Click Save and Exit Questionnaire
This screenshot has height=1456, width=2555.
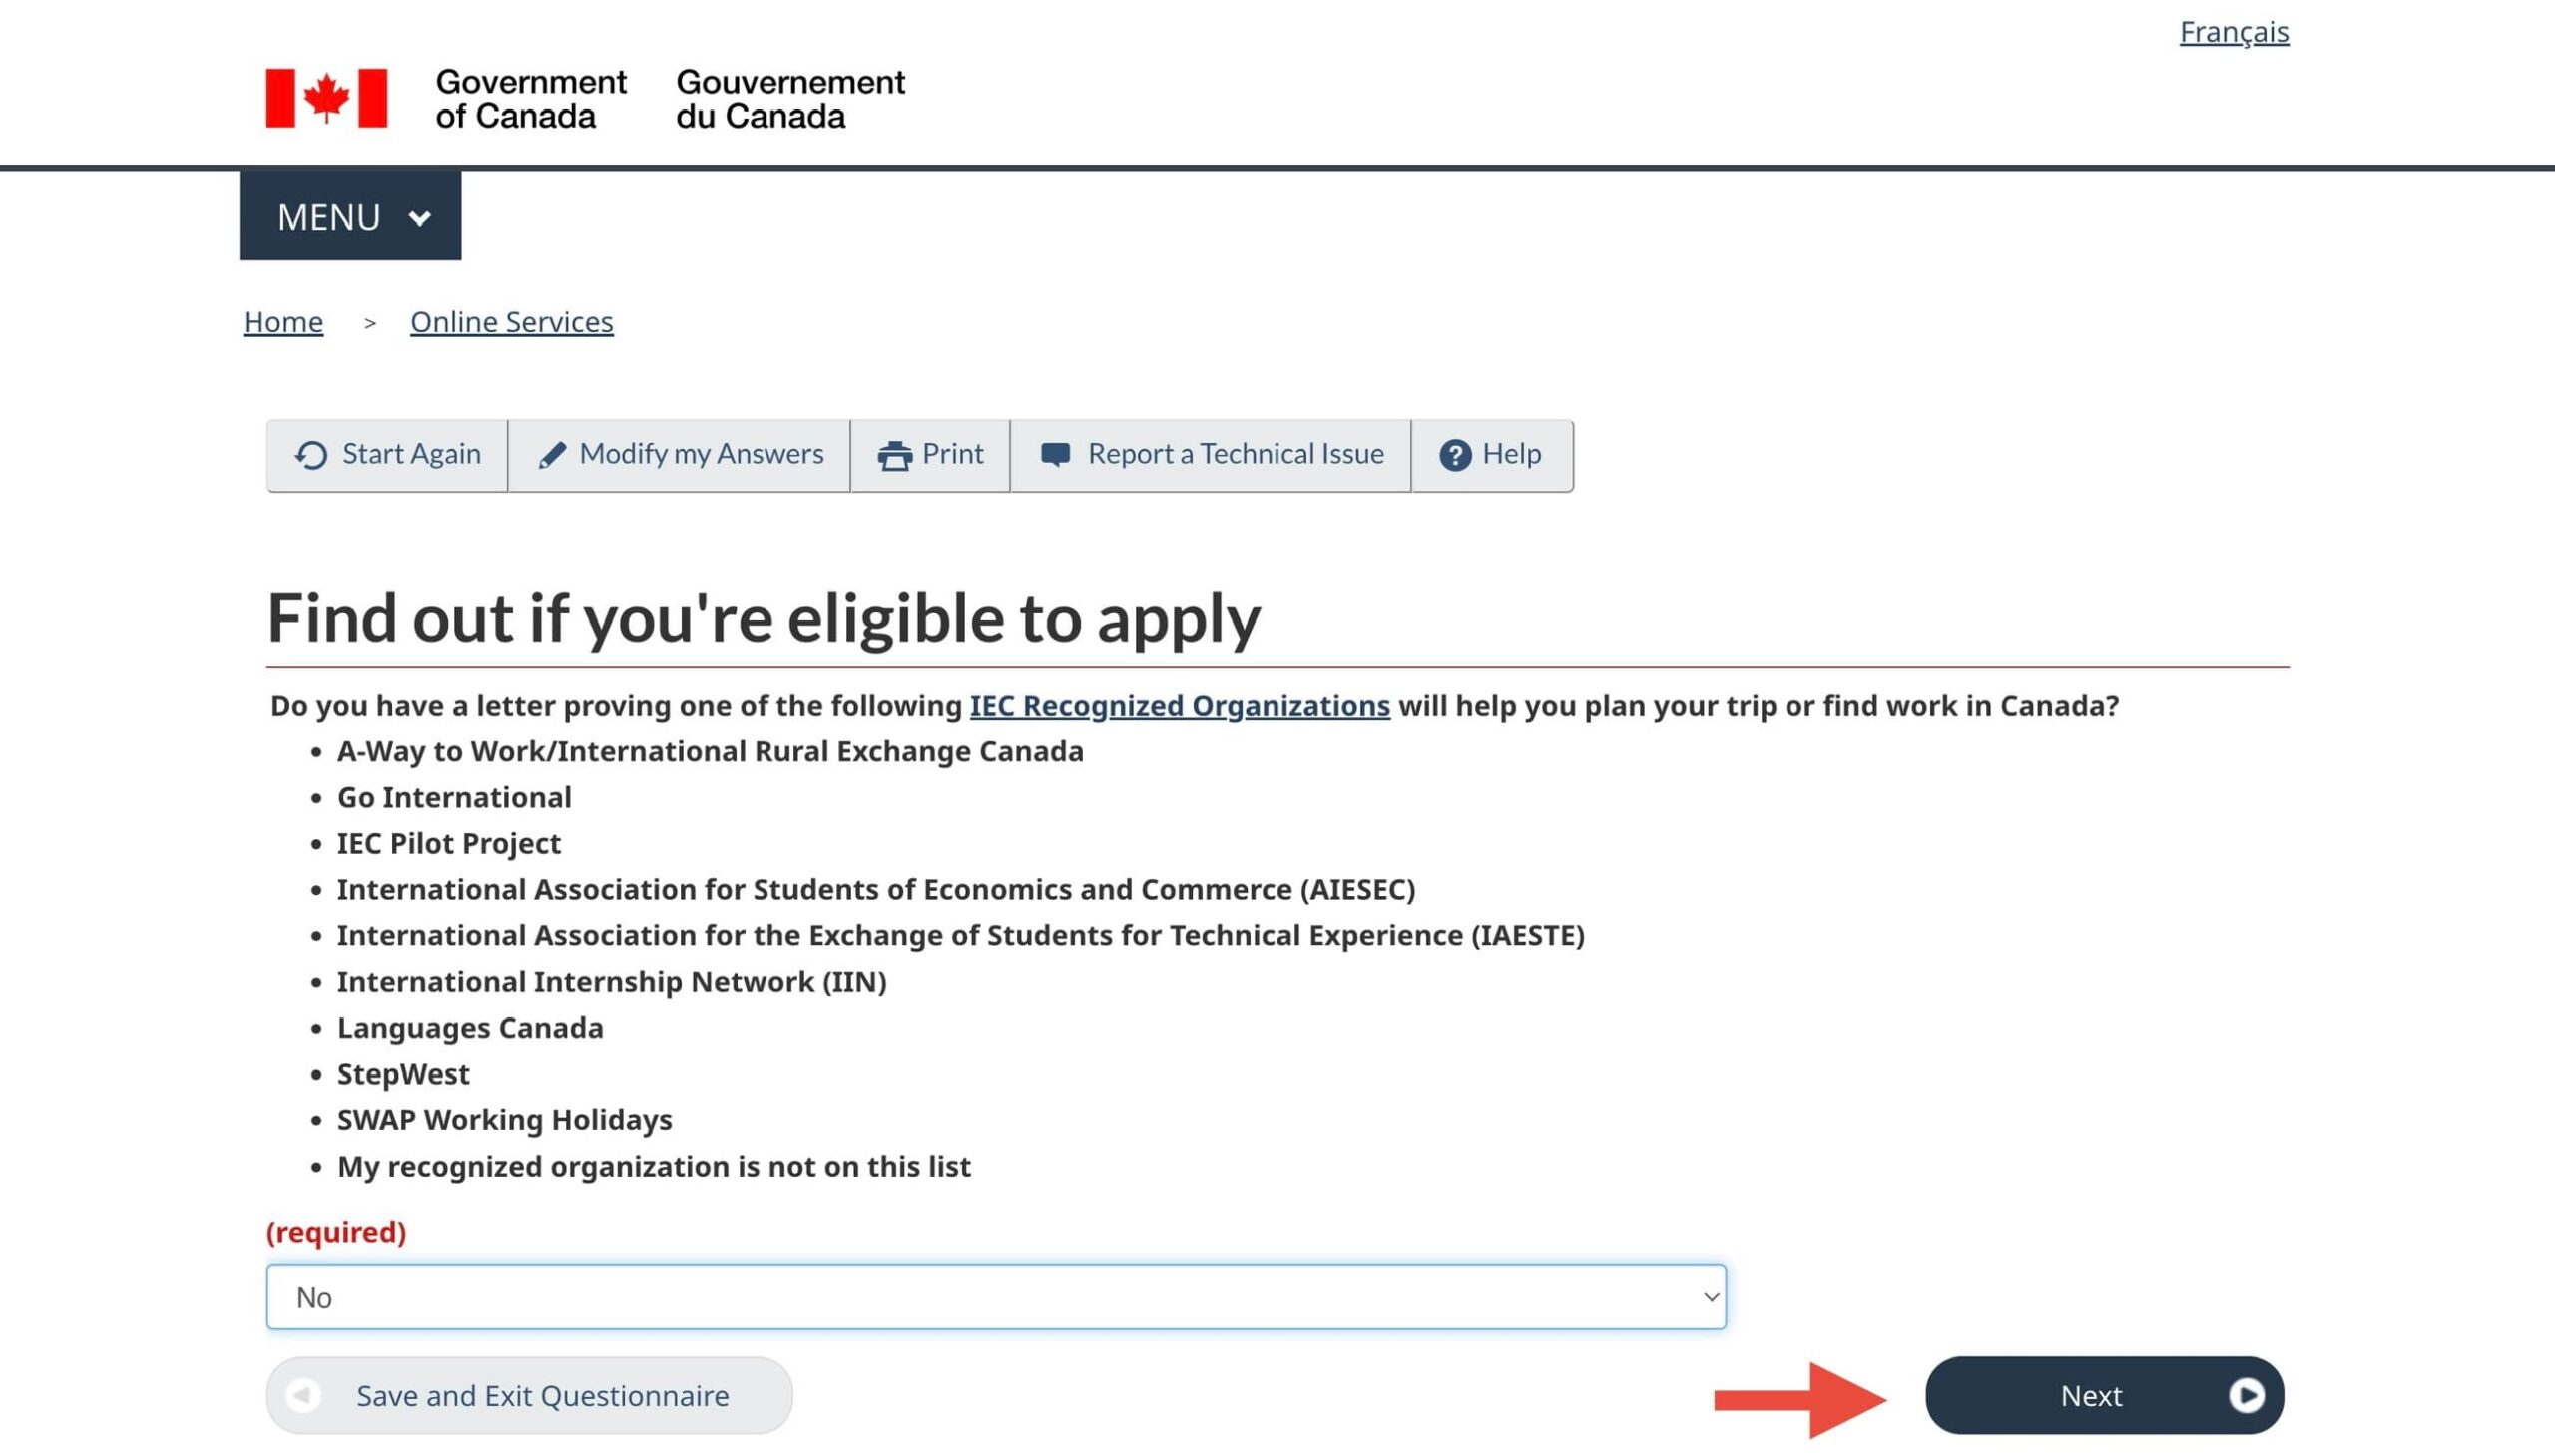click(542, 1395)
